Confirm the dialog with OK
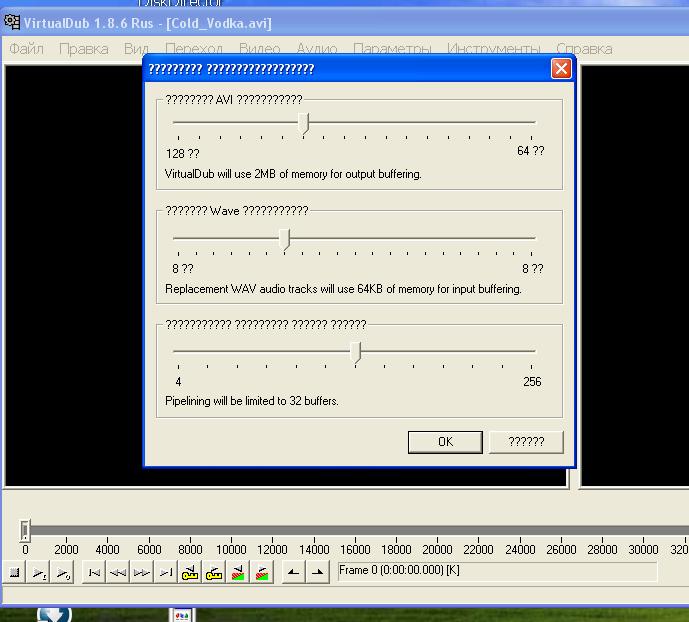This screenshot has height=622, width=689. point(445,442)
